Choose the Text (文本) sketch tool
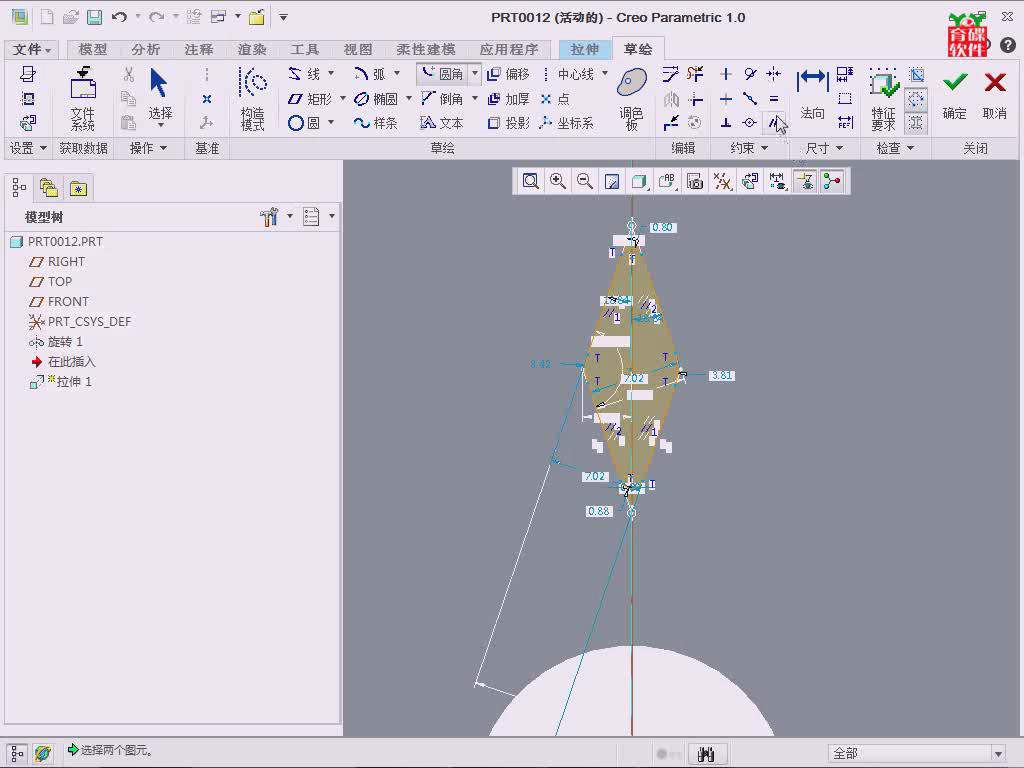The width and height of the screenshot is (1024, 768). click(x=442, y=123)
